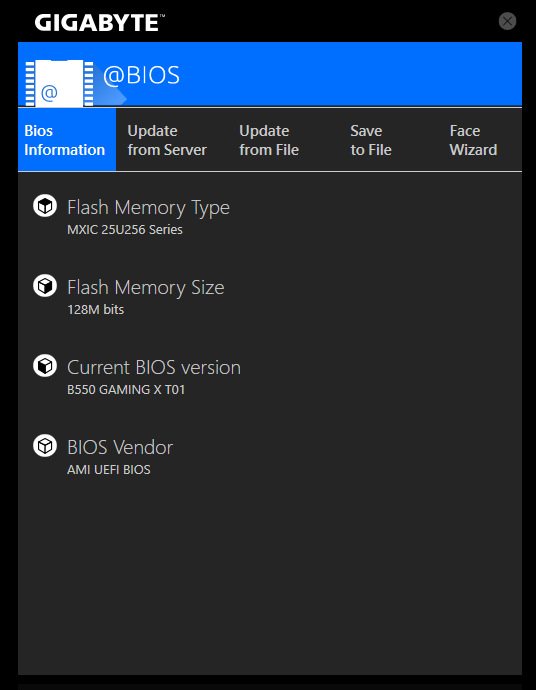536x690 pixels.
Task: Select the Save to File tab
Action: [371, 140]
